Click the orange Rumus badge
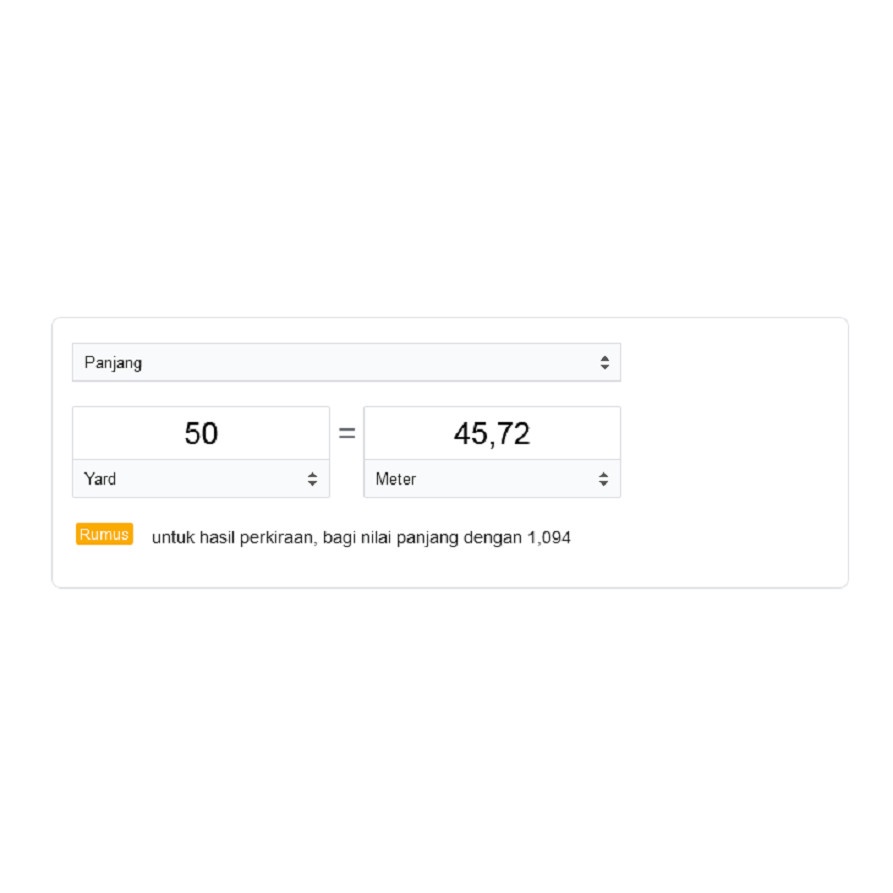 pos(104,534)
